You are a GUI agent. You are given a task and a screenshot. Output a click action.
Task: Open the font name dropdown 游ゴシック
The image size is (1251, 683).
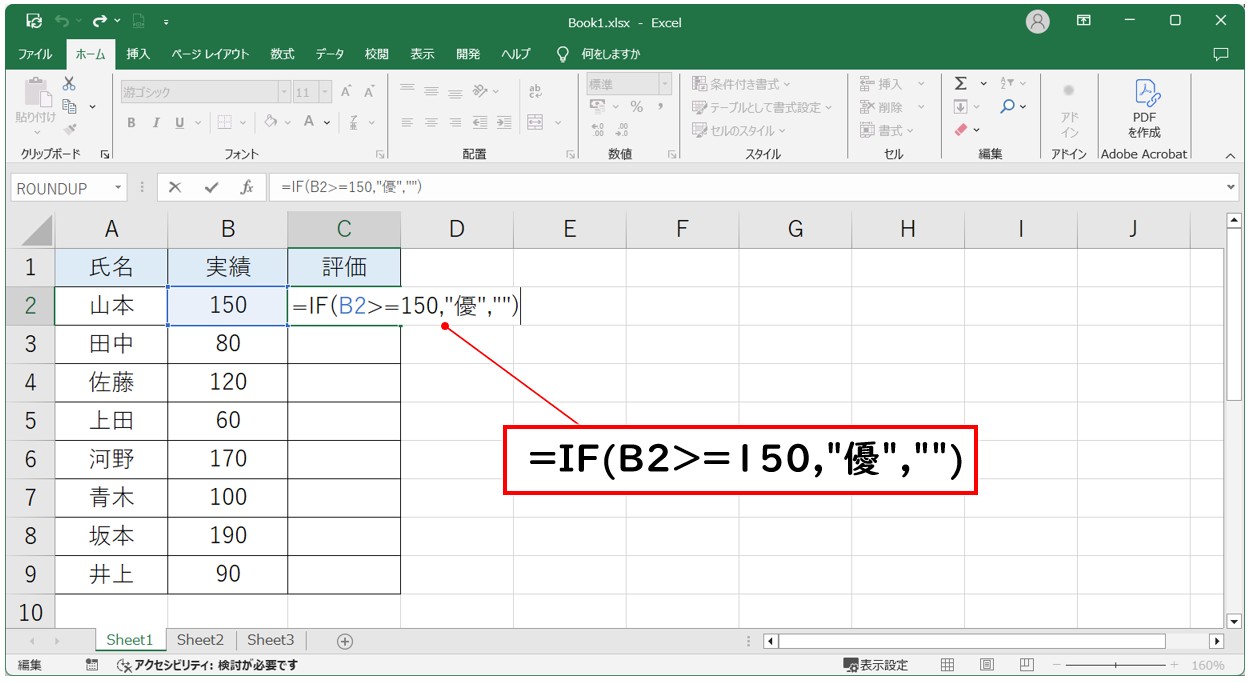(x=283, y=92)
